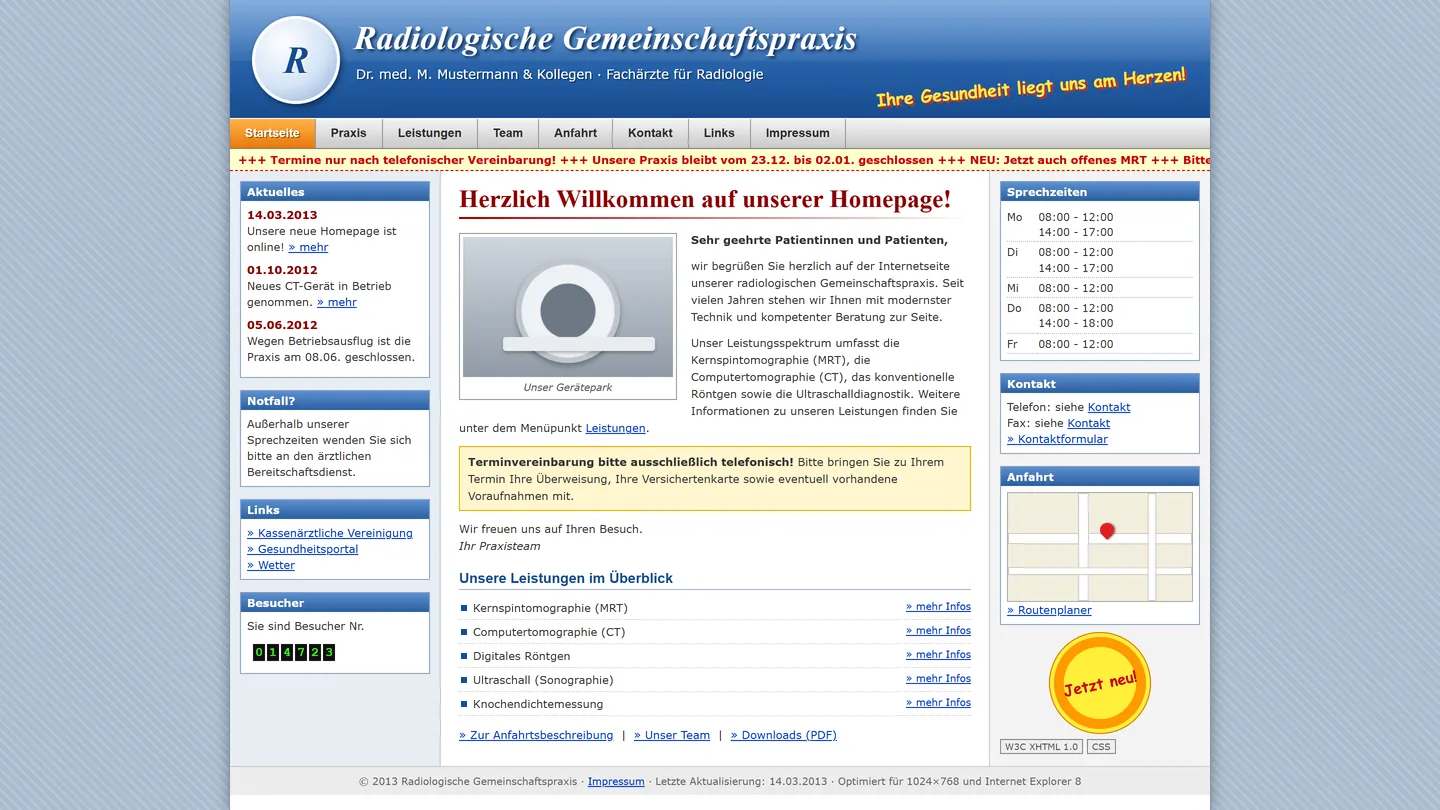Image resolution: width=1440 pixels, height=810 pixels.
Task: Click the Herzlich Willkommen page heading
Action: tap(705, 199)
